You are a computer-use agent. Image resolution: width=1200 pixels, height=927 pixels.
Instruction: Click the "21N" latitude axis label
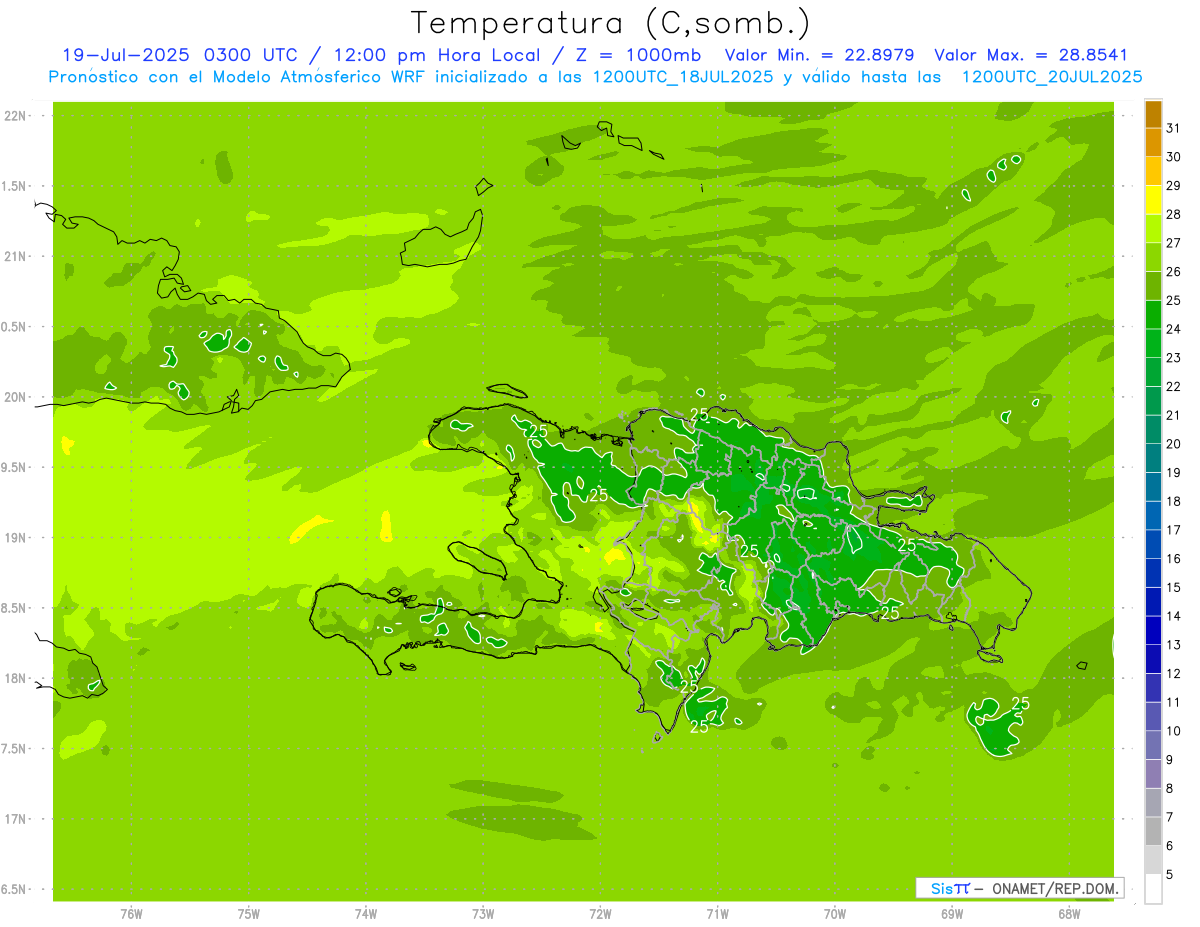point(16,256)
